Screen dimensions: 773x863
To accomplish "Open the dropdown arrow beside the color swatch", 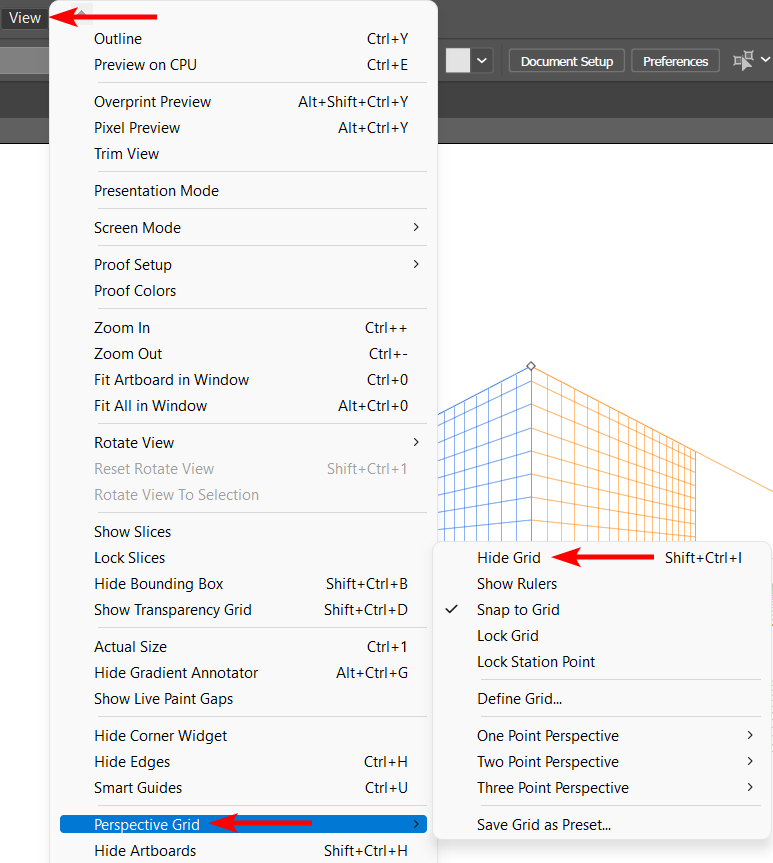I will 483,61.
